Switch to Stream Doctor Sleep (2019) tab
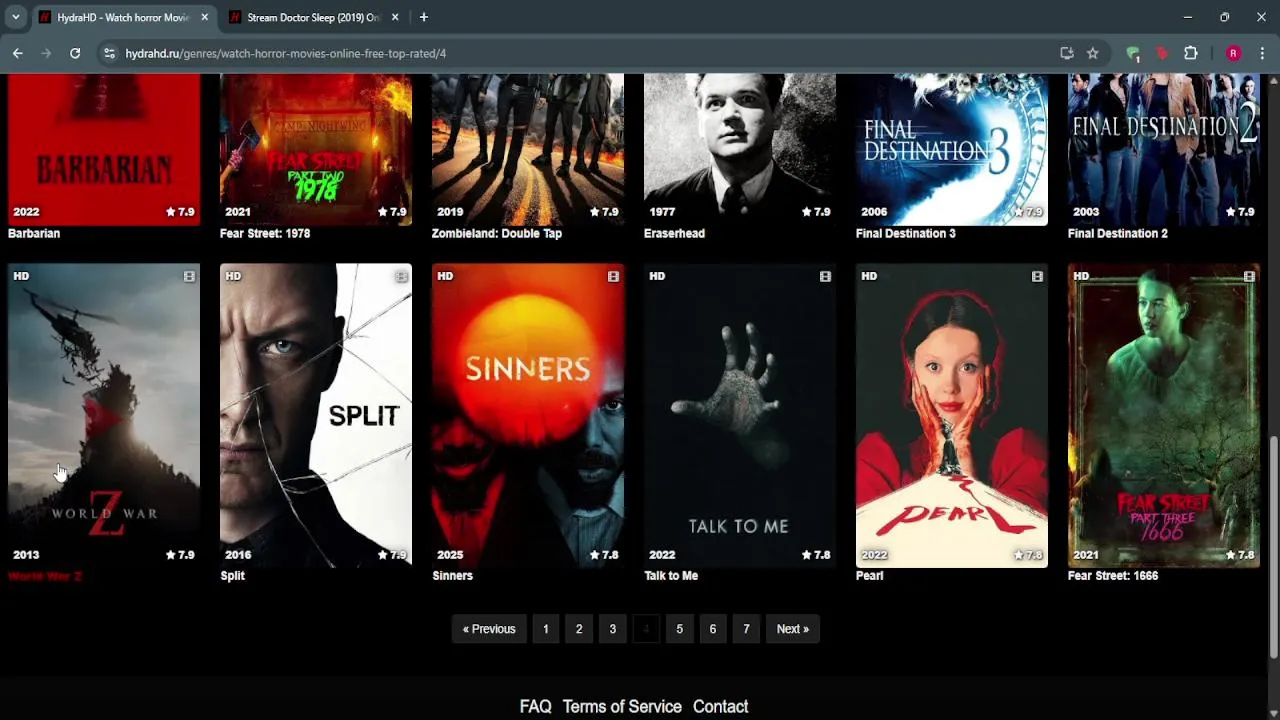This screenshot has width=1280, height=720. (x=314, y=17)
